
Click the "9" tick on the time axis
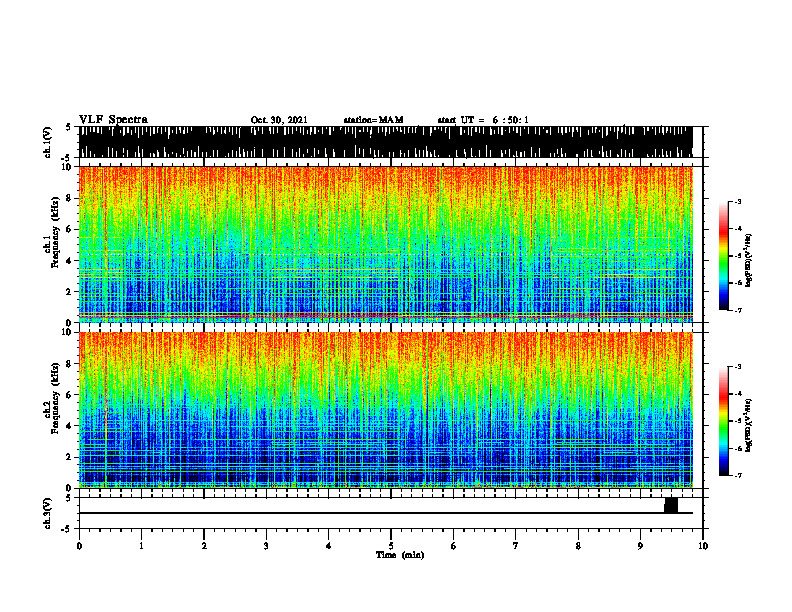click(640, 546)
